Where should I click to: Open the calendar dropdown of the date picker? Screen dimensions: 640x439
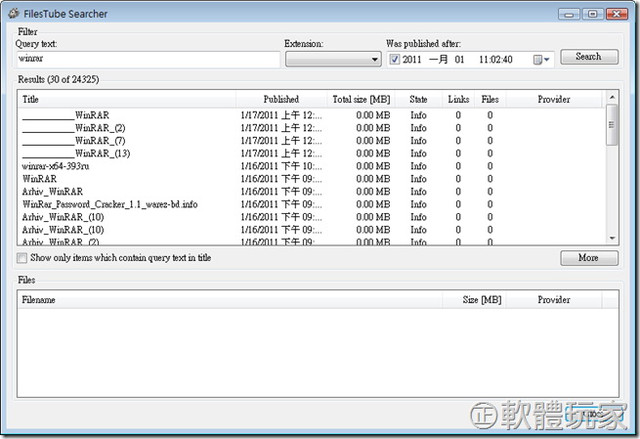pos(542,60)
